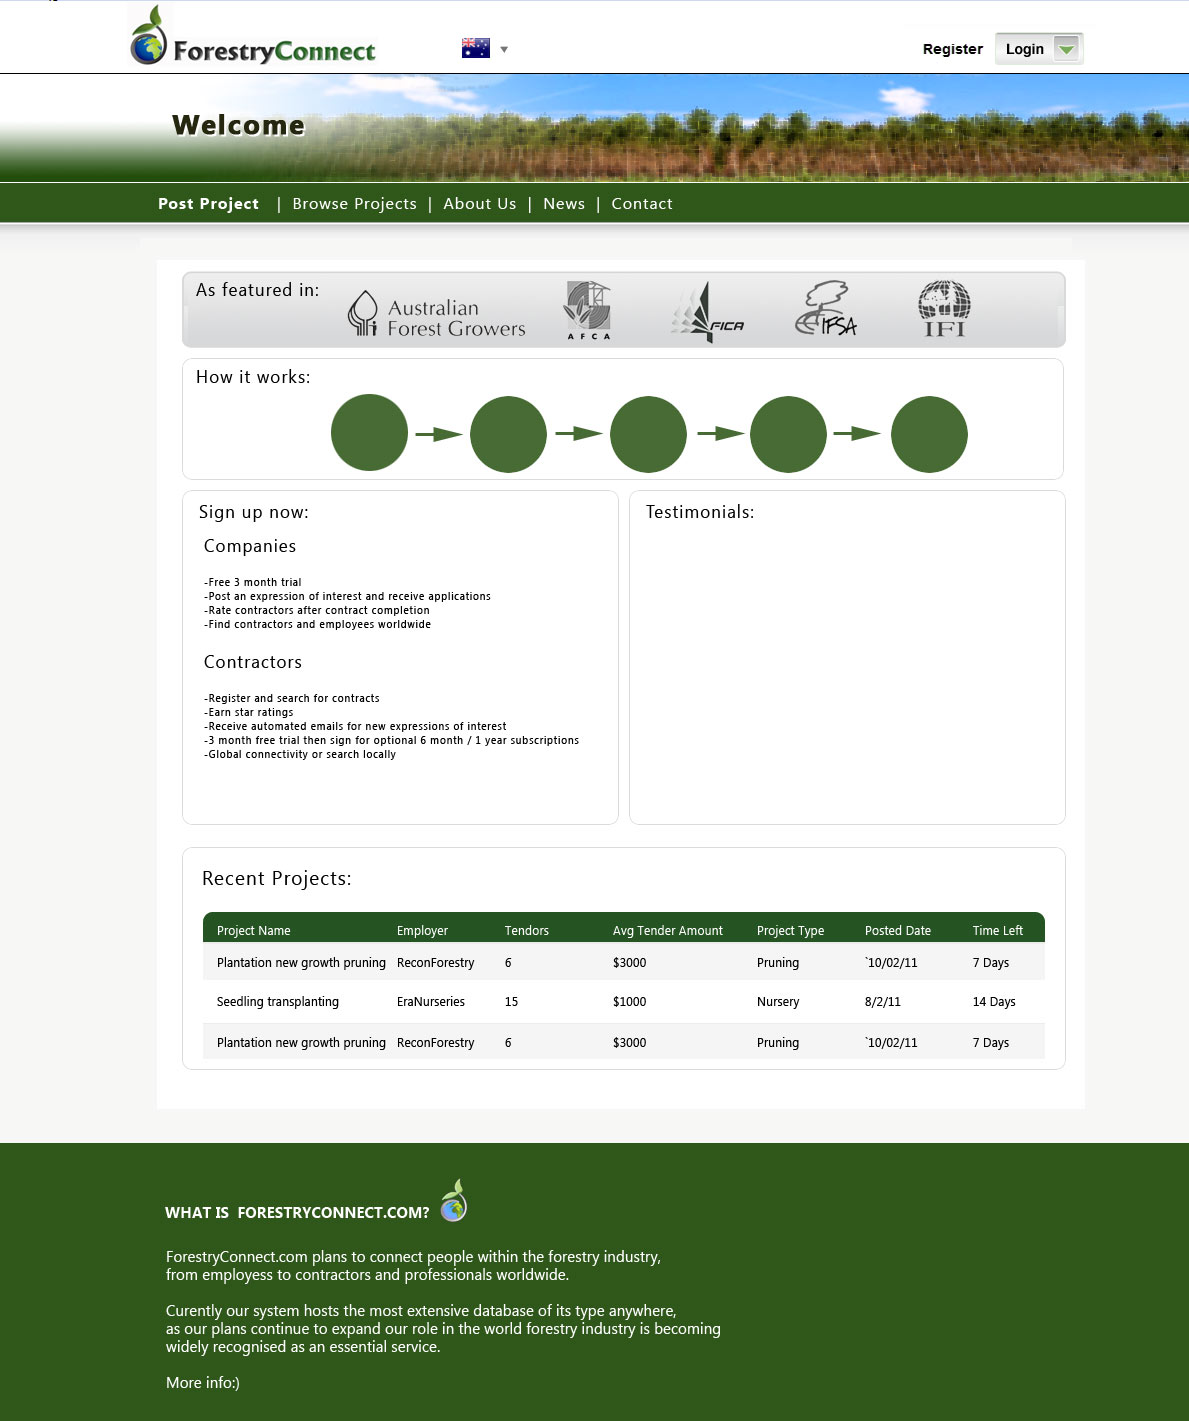The image size is (1189, 1421).
Task: Click the Register link
Action: click(x=952, y=49)
